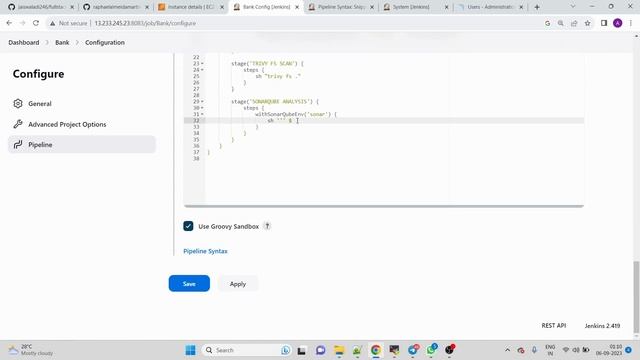Open Advanced Project Options wrench icon
The width and height of the screenshot is (640, 360).
pos(18,124)
